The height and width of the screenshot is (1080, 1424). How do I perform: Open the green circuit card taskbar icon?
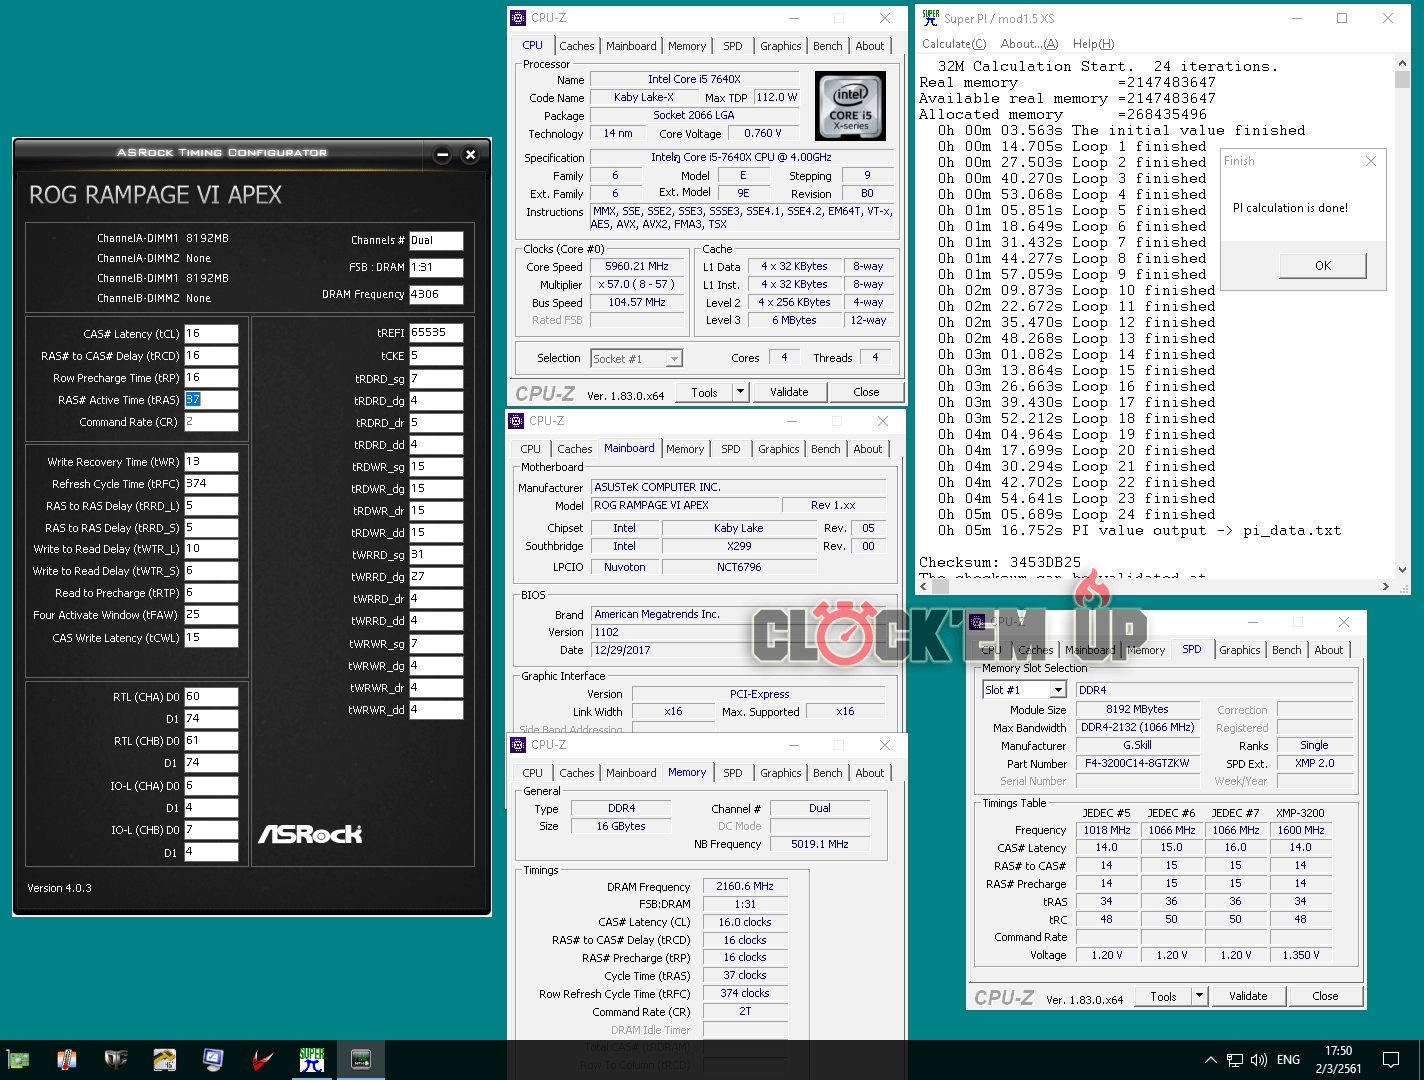coord(18,1059)
